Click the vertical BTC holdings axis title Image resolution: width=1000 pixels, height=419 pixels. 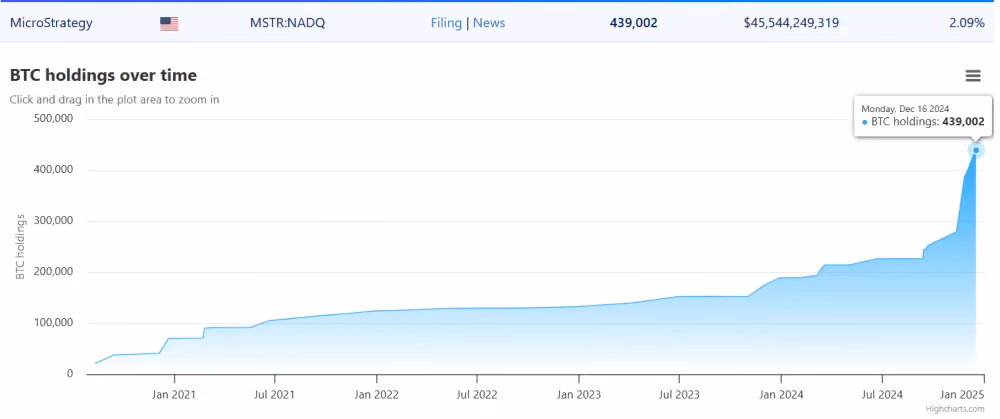pyautogui.click(x=20, y=246)
